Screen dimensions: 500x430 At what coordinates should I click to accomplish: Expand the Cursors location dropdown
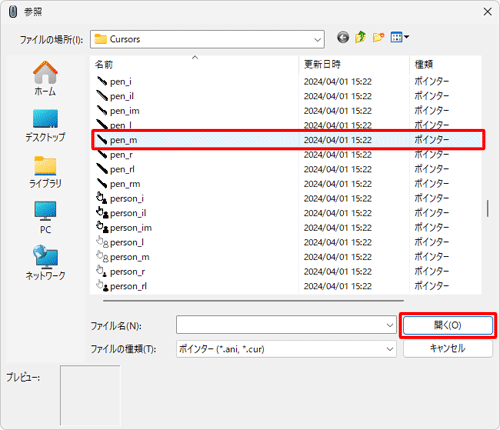[x=317, y=40]
